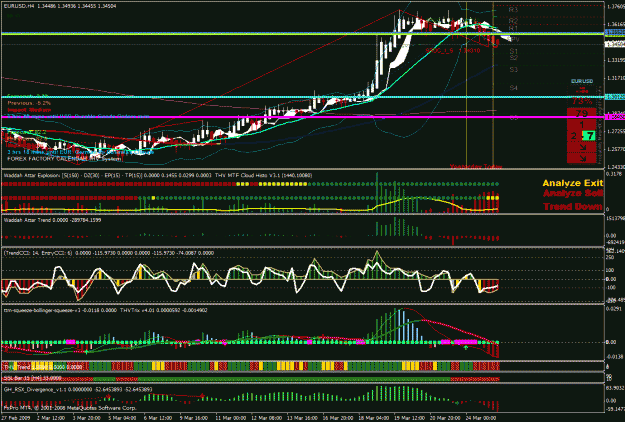Click the tallest green bar in Waddah Attar Explosion
Screen dimensions: 625x422
point(377,191)
